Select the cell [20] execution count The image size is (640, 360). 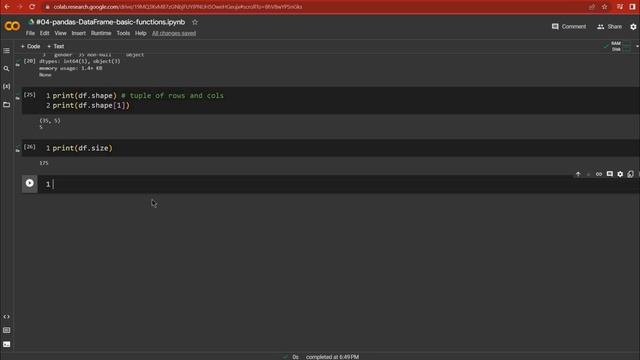(x=29, y=61)
